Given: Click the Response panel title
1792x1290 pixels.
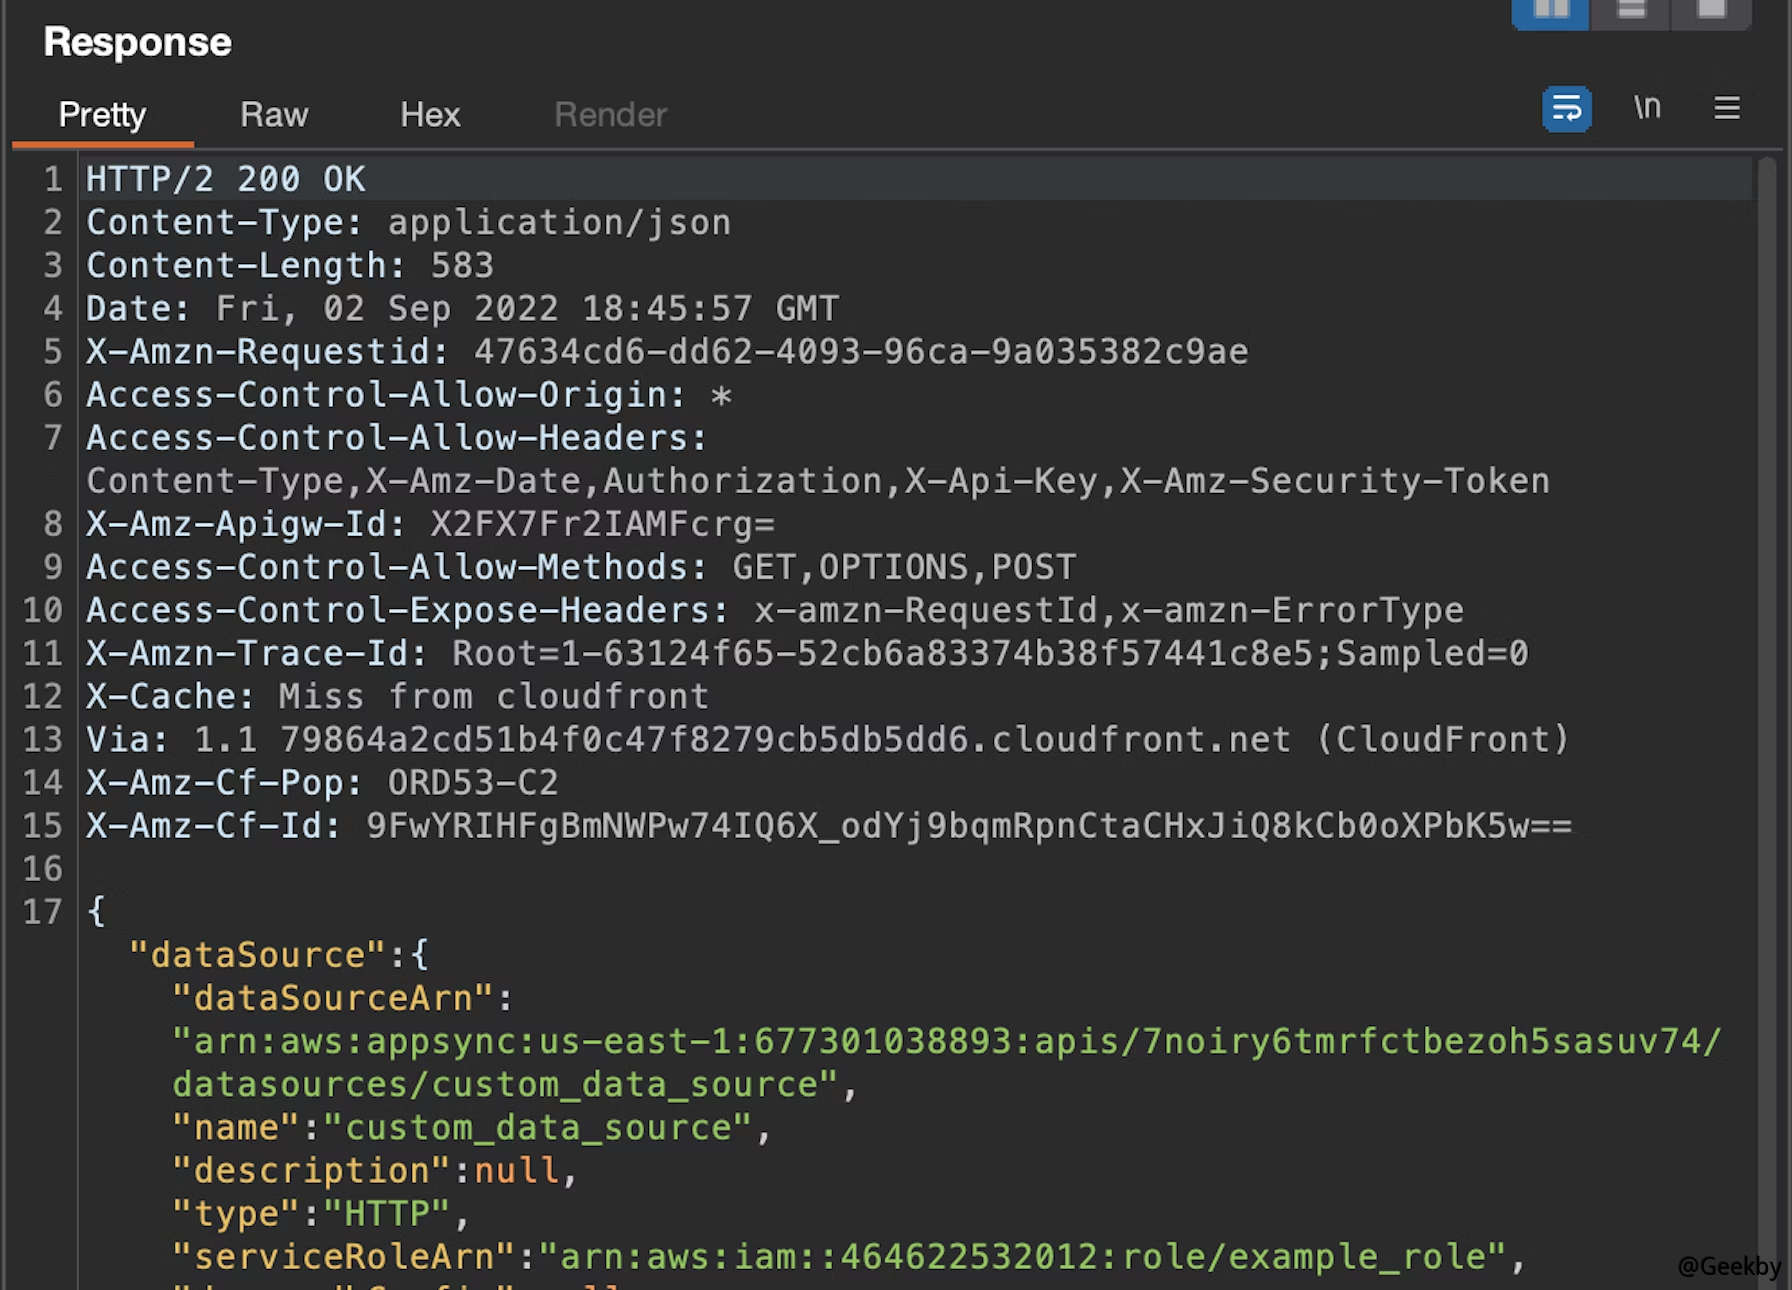Looking at the screenshot, I should click(138, 42).
